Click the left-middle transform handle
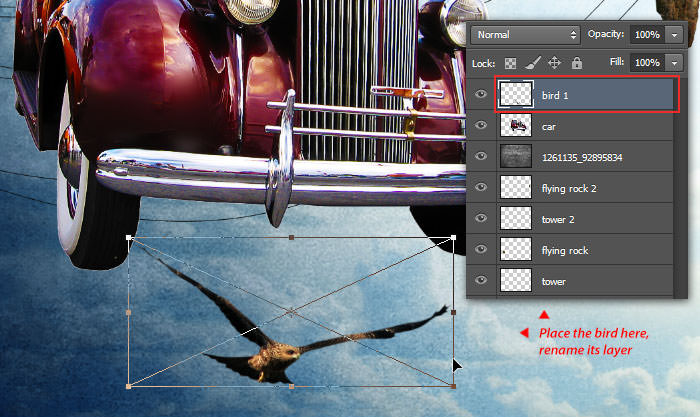 point(129,313)
